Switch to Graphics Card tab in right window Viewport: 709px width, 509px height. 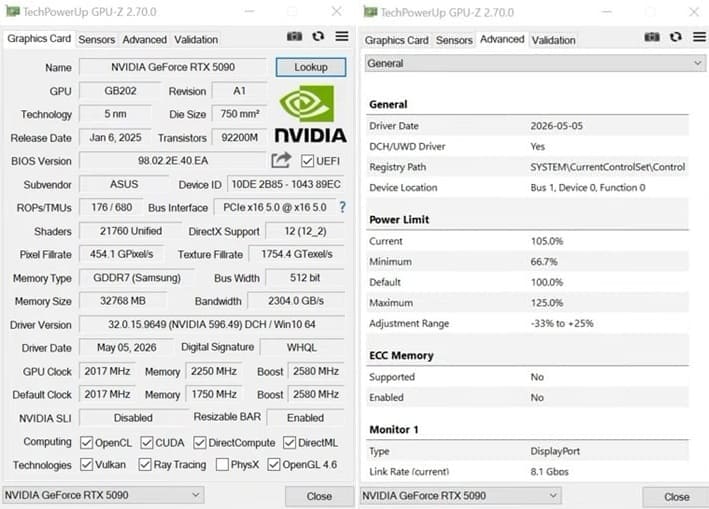click(x=397, y=40)
